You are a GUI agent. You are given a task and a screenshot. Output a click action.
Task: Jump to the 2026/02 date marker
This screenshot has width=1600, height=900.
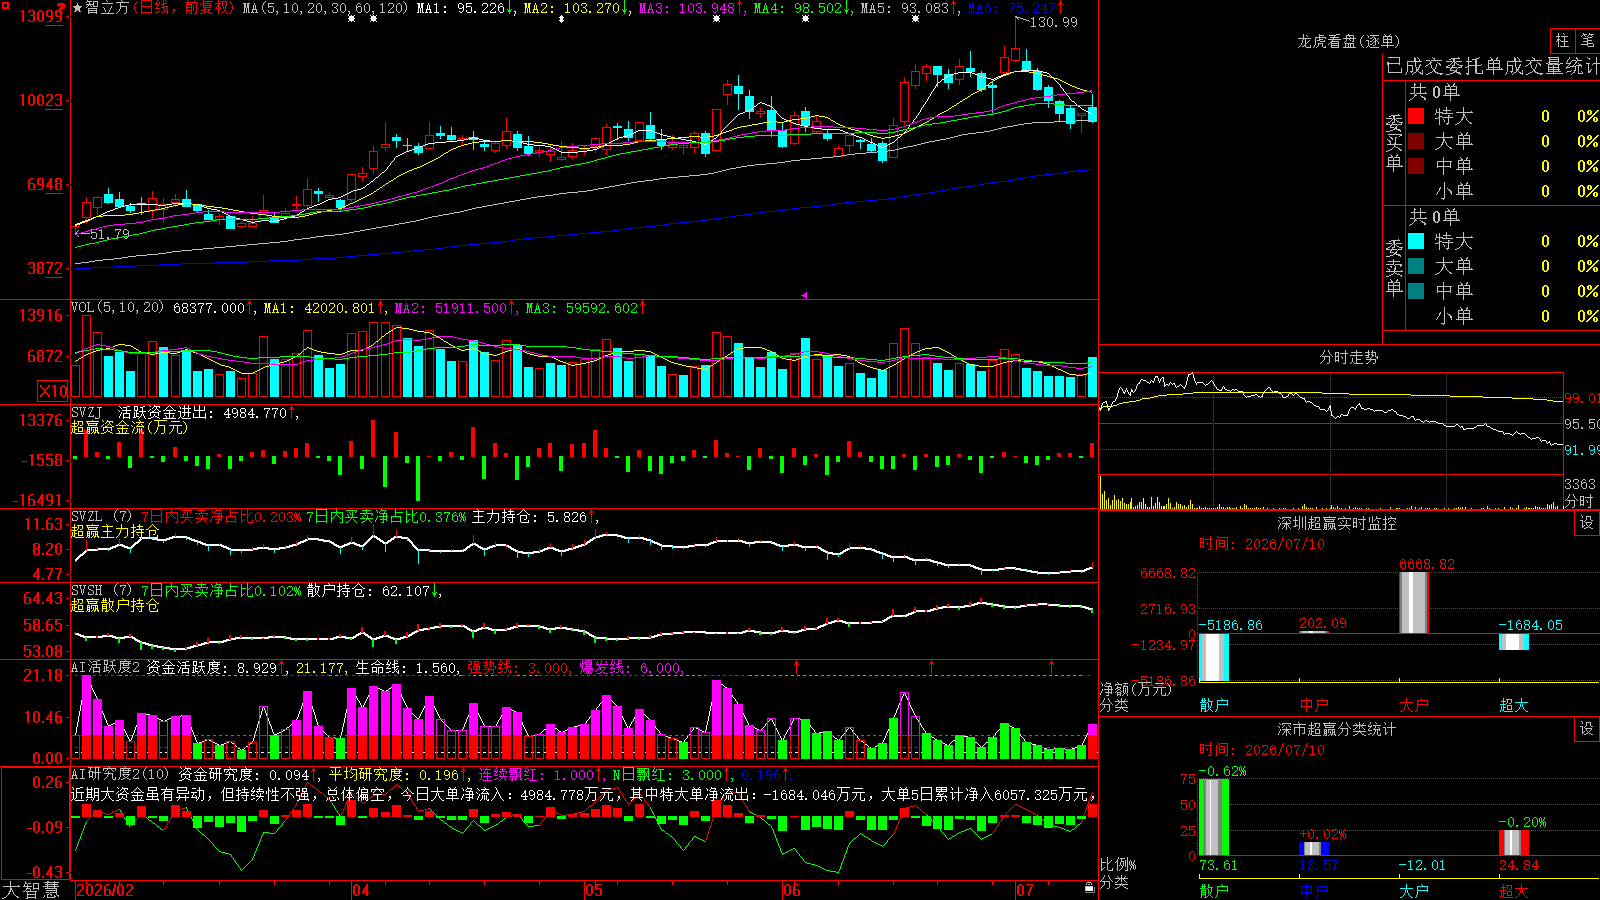[105, 890]
